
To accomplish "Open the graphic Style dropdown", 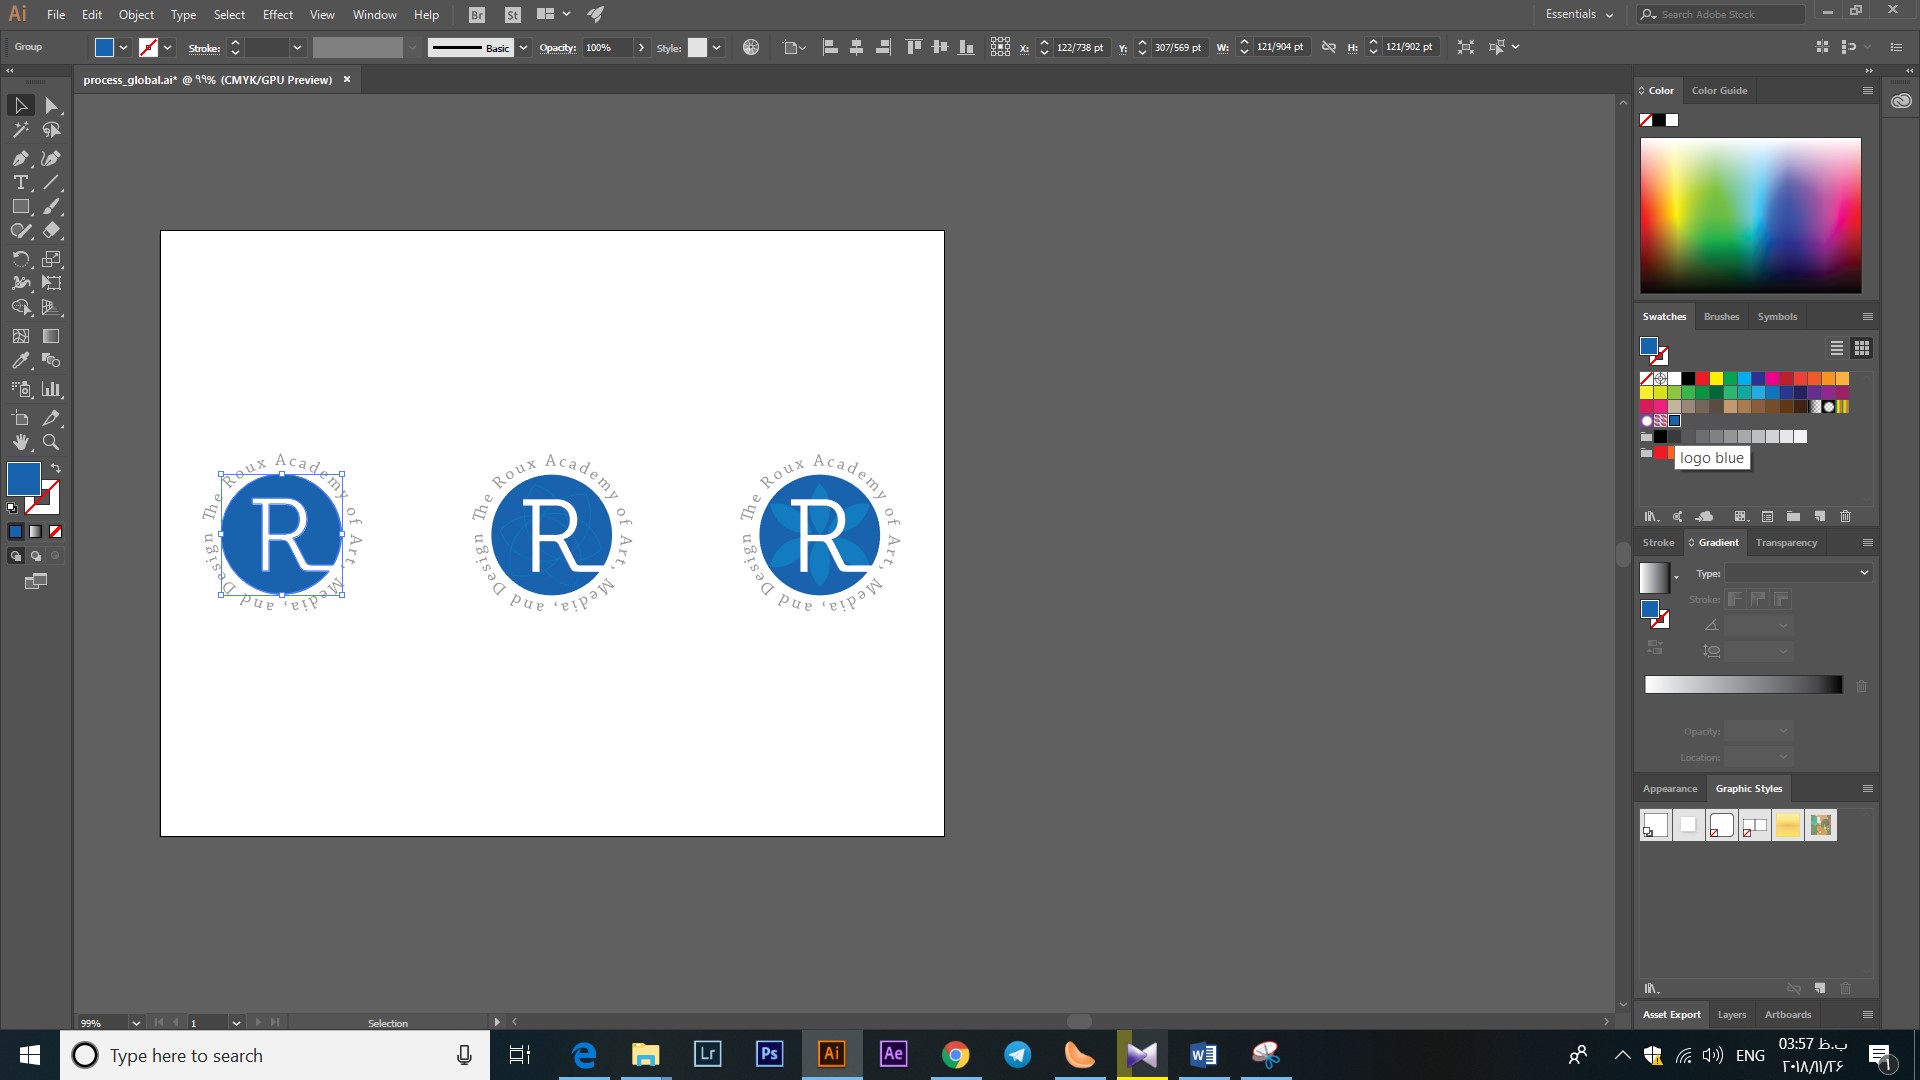I will click(x=716, y=48).
